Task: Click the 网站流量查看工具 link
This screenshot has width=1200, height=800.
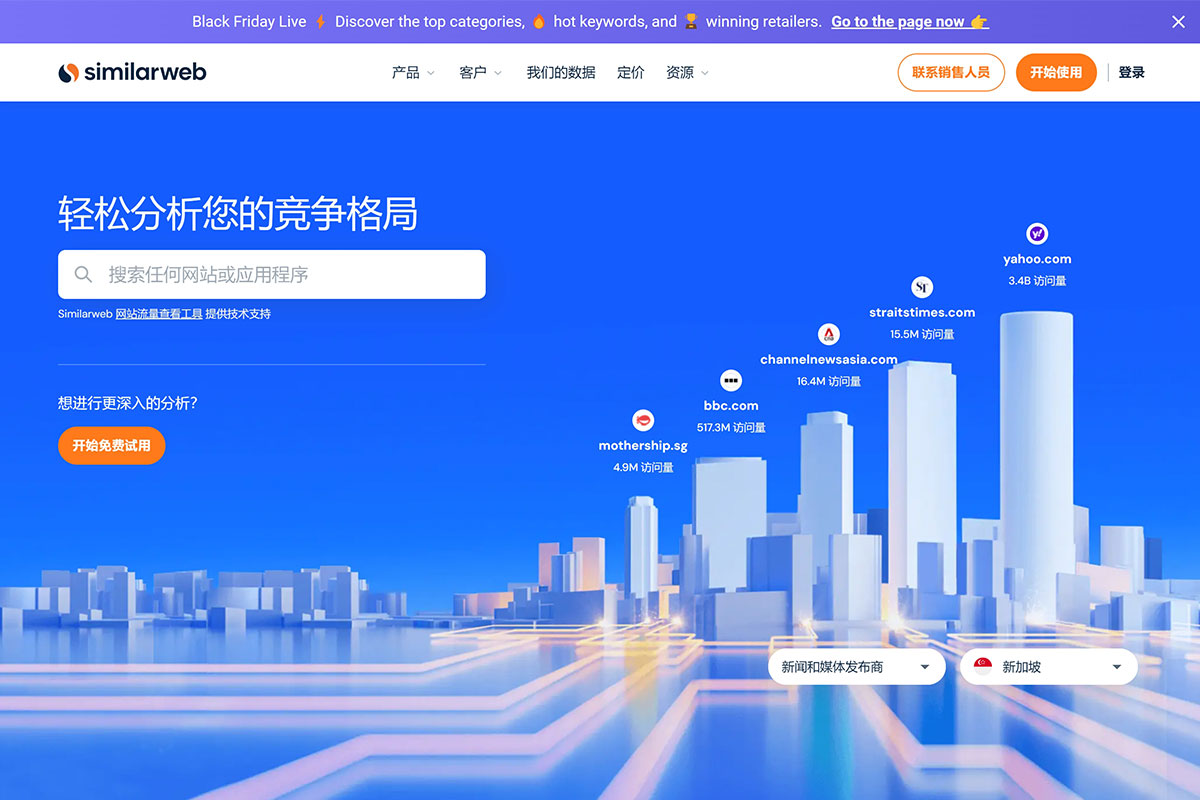Action: (x=163, y=313)
